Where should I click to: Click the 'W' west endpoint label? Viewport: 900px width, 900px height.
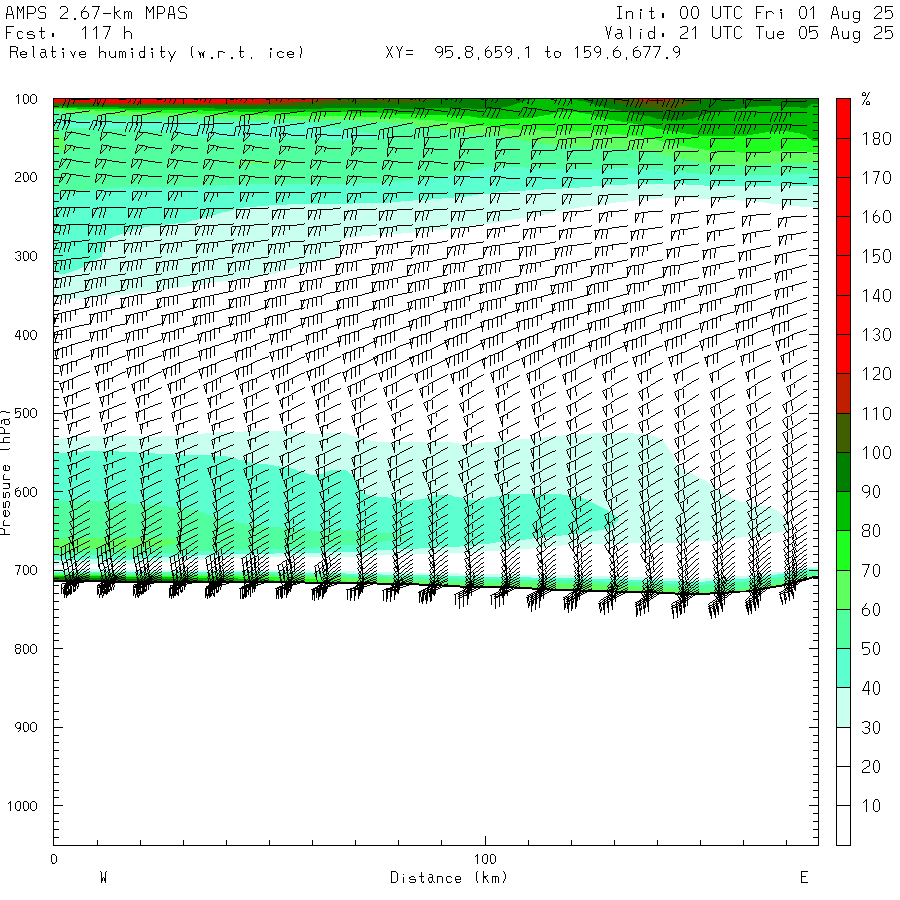(104, 877)
